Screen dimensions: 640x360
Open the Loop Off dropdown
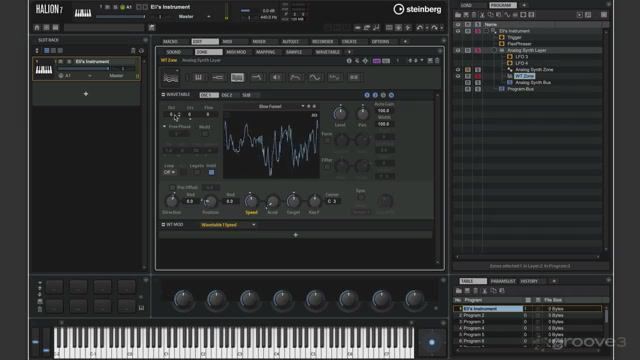coord(169,172)
